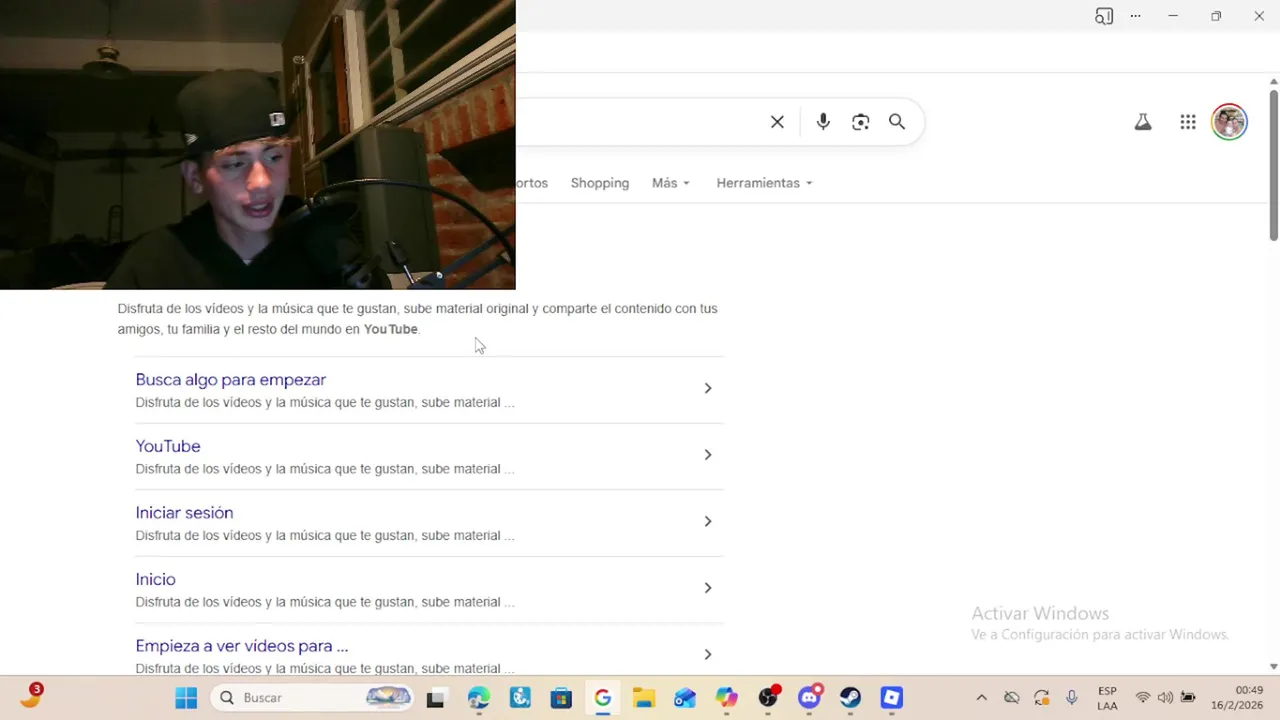Viewport: 1280px width, 720px height.
Task: Open the 'Busca algo para empezar' link
Action: click(x=231, y=380)
